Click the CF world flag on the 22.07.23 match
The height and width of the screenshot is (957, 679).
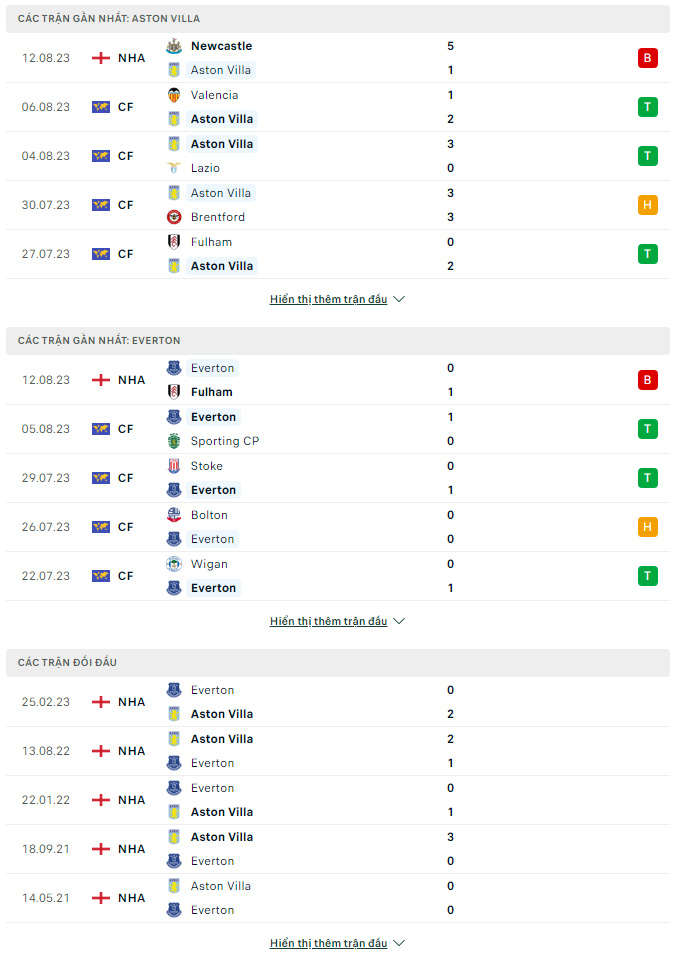(x=101, y=576)
